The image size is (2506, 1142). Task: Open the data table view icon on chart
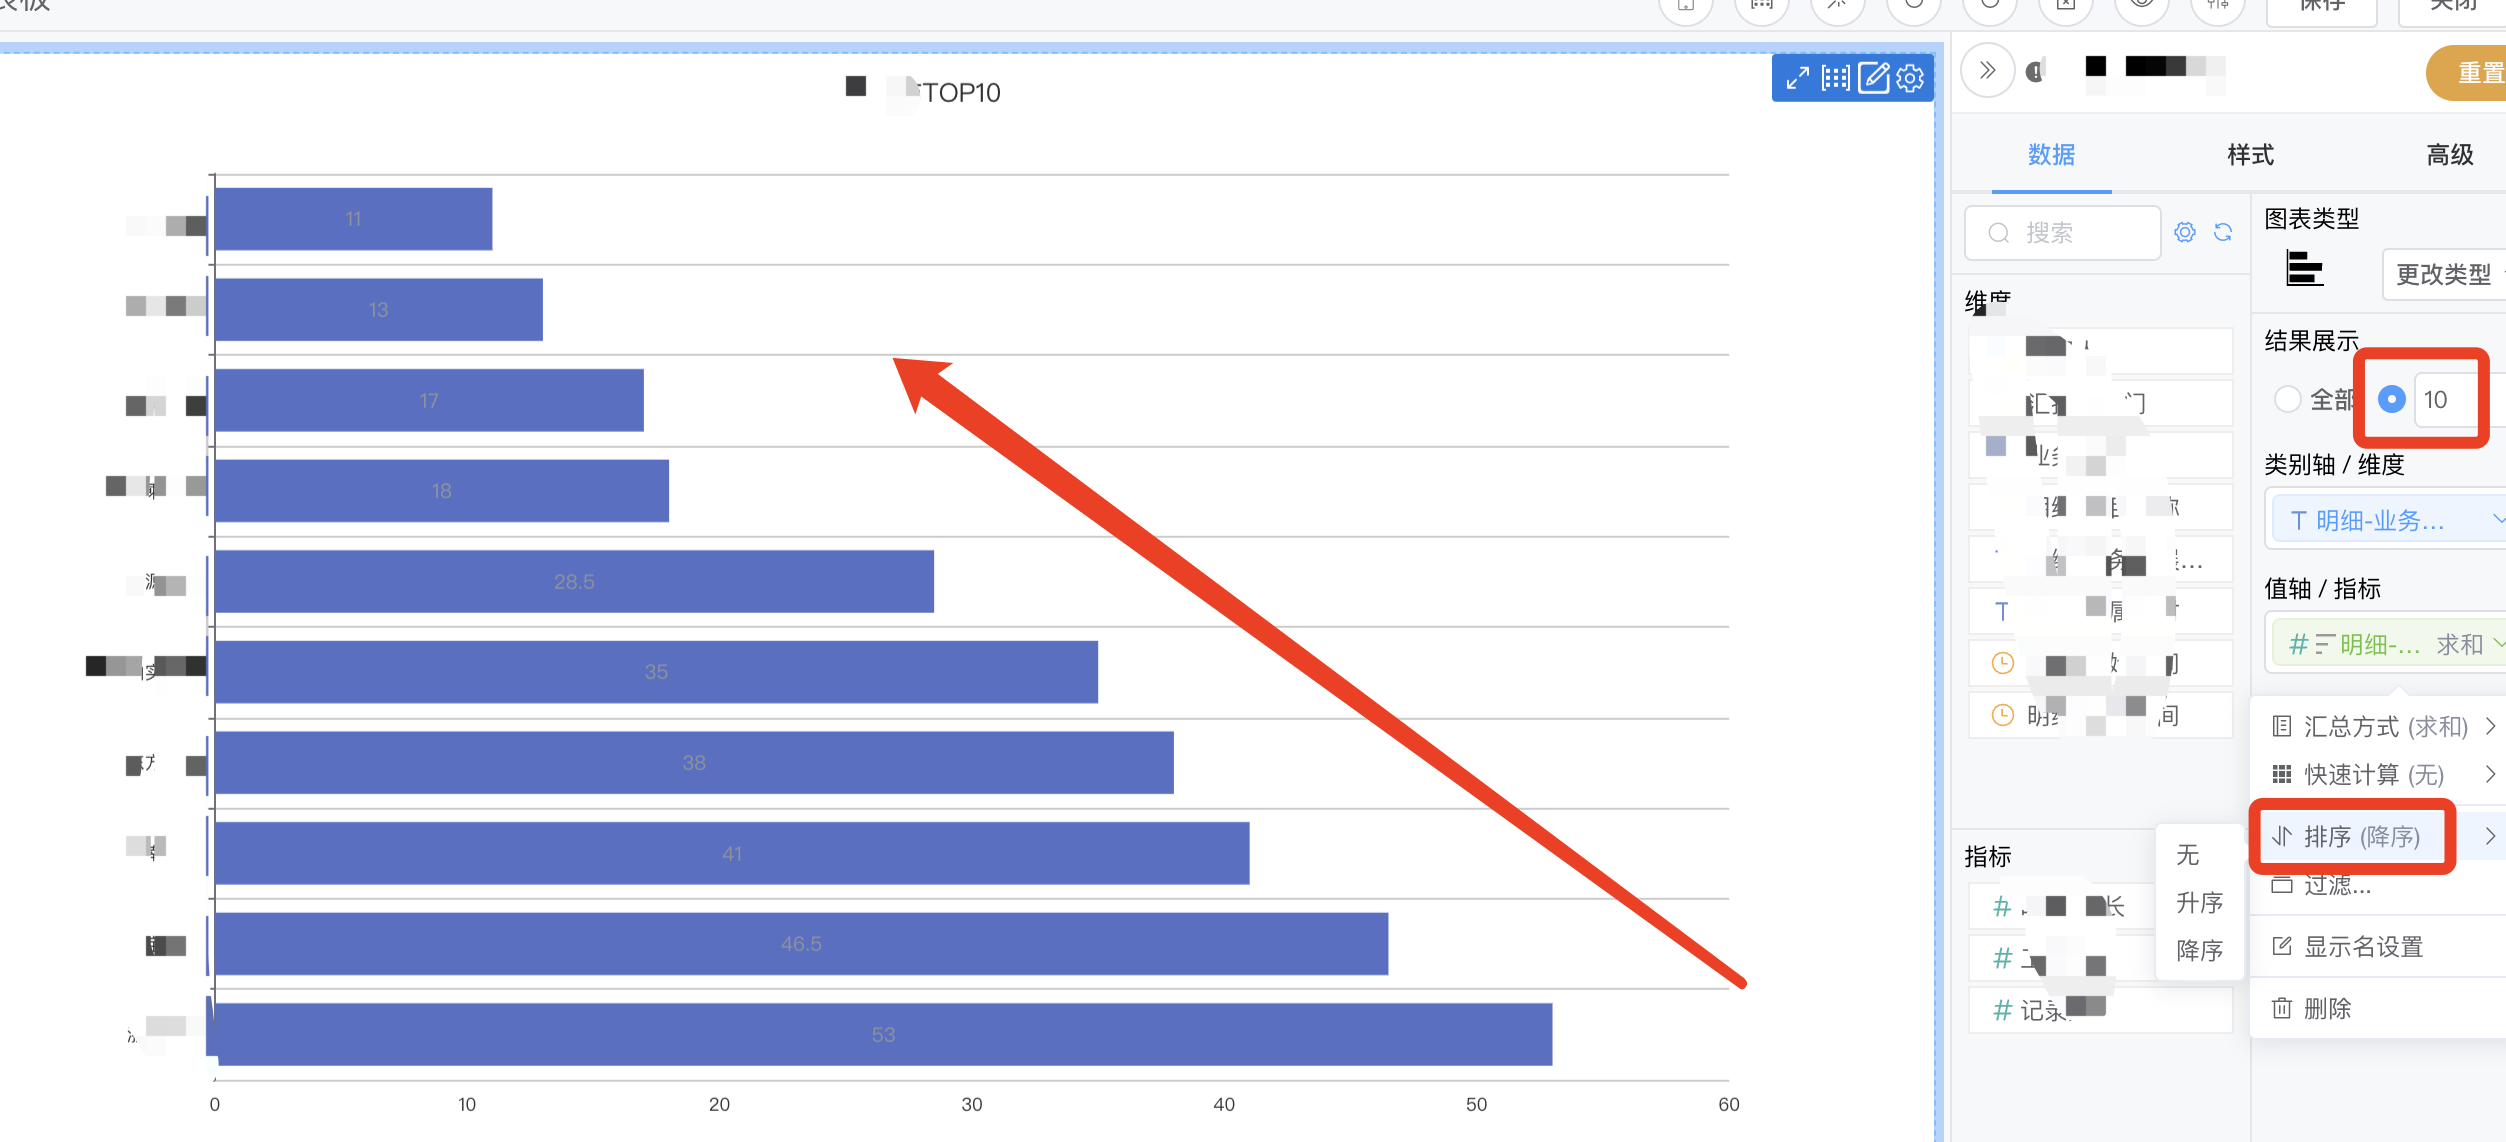(x=1835, y=78)
